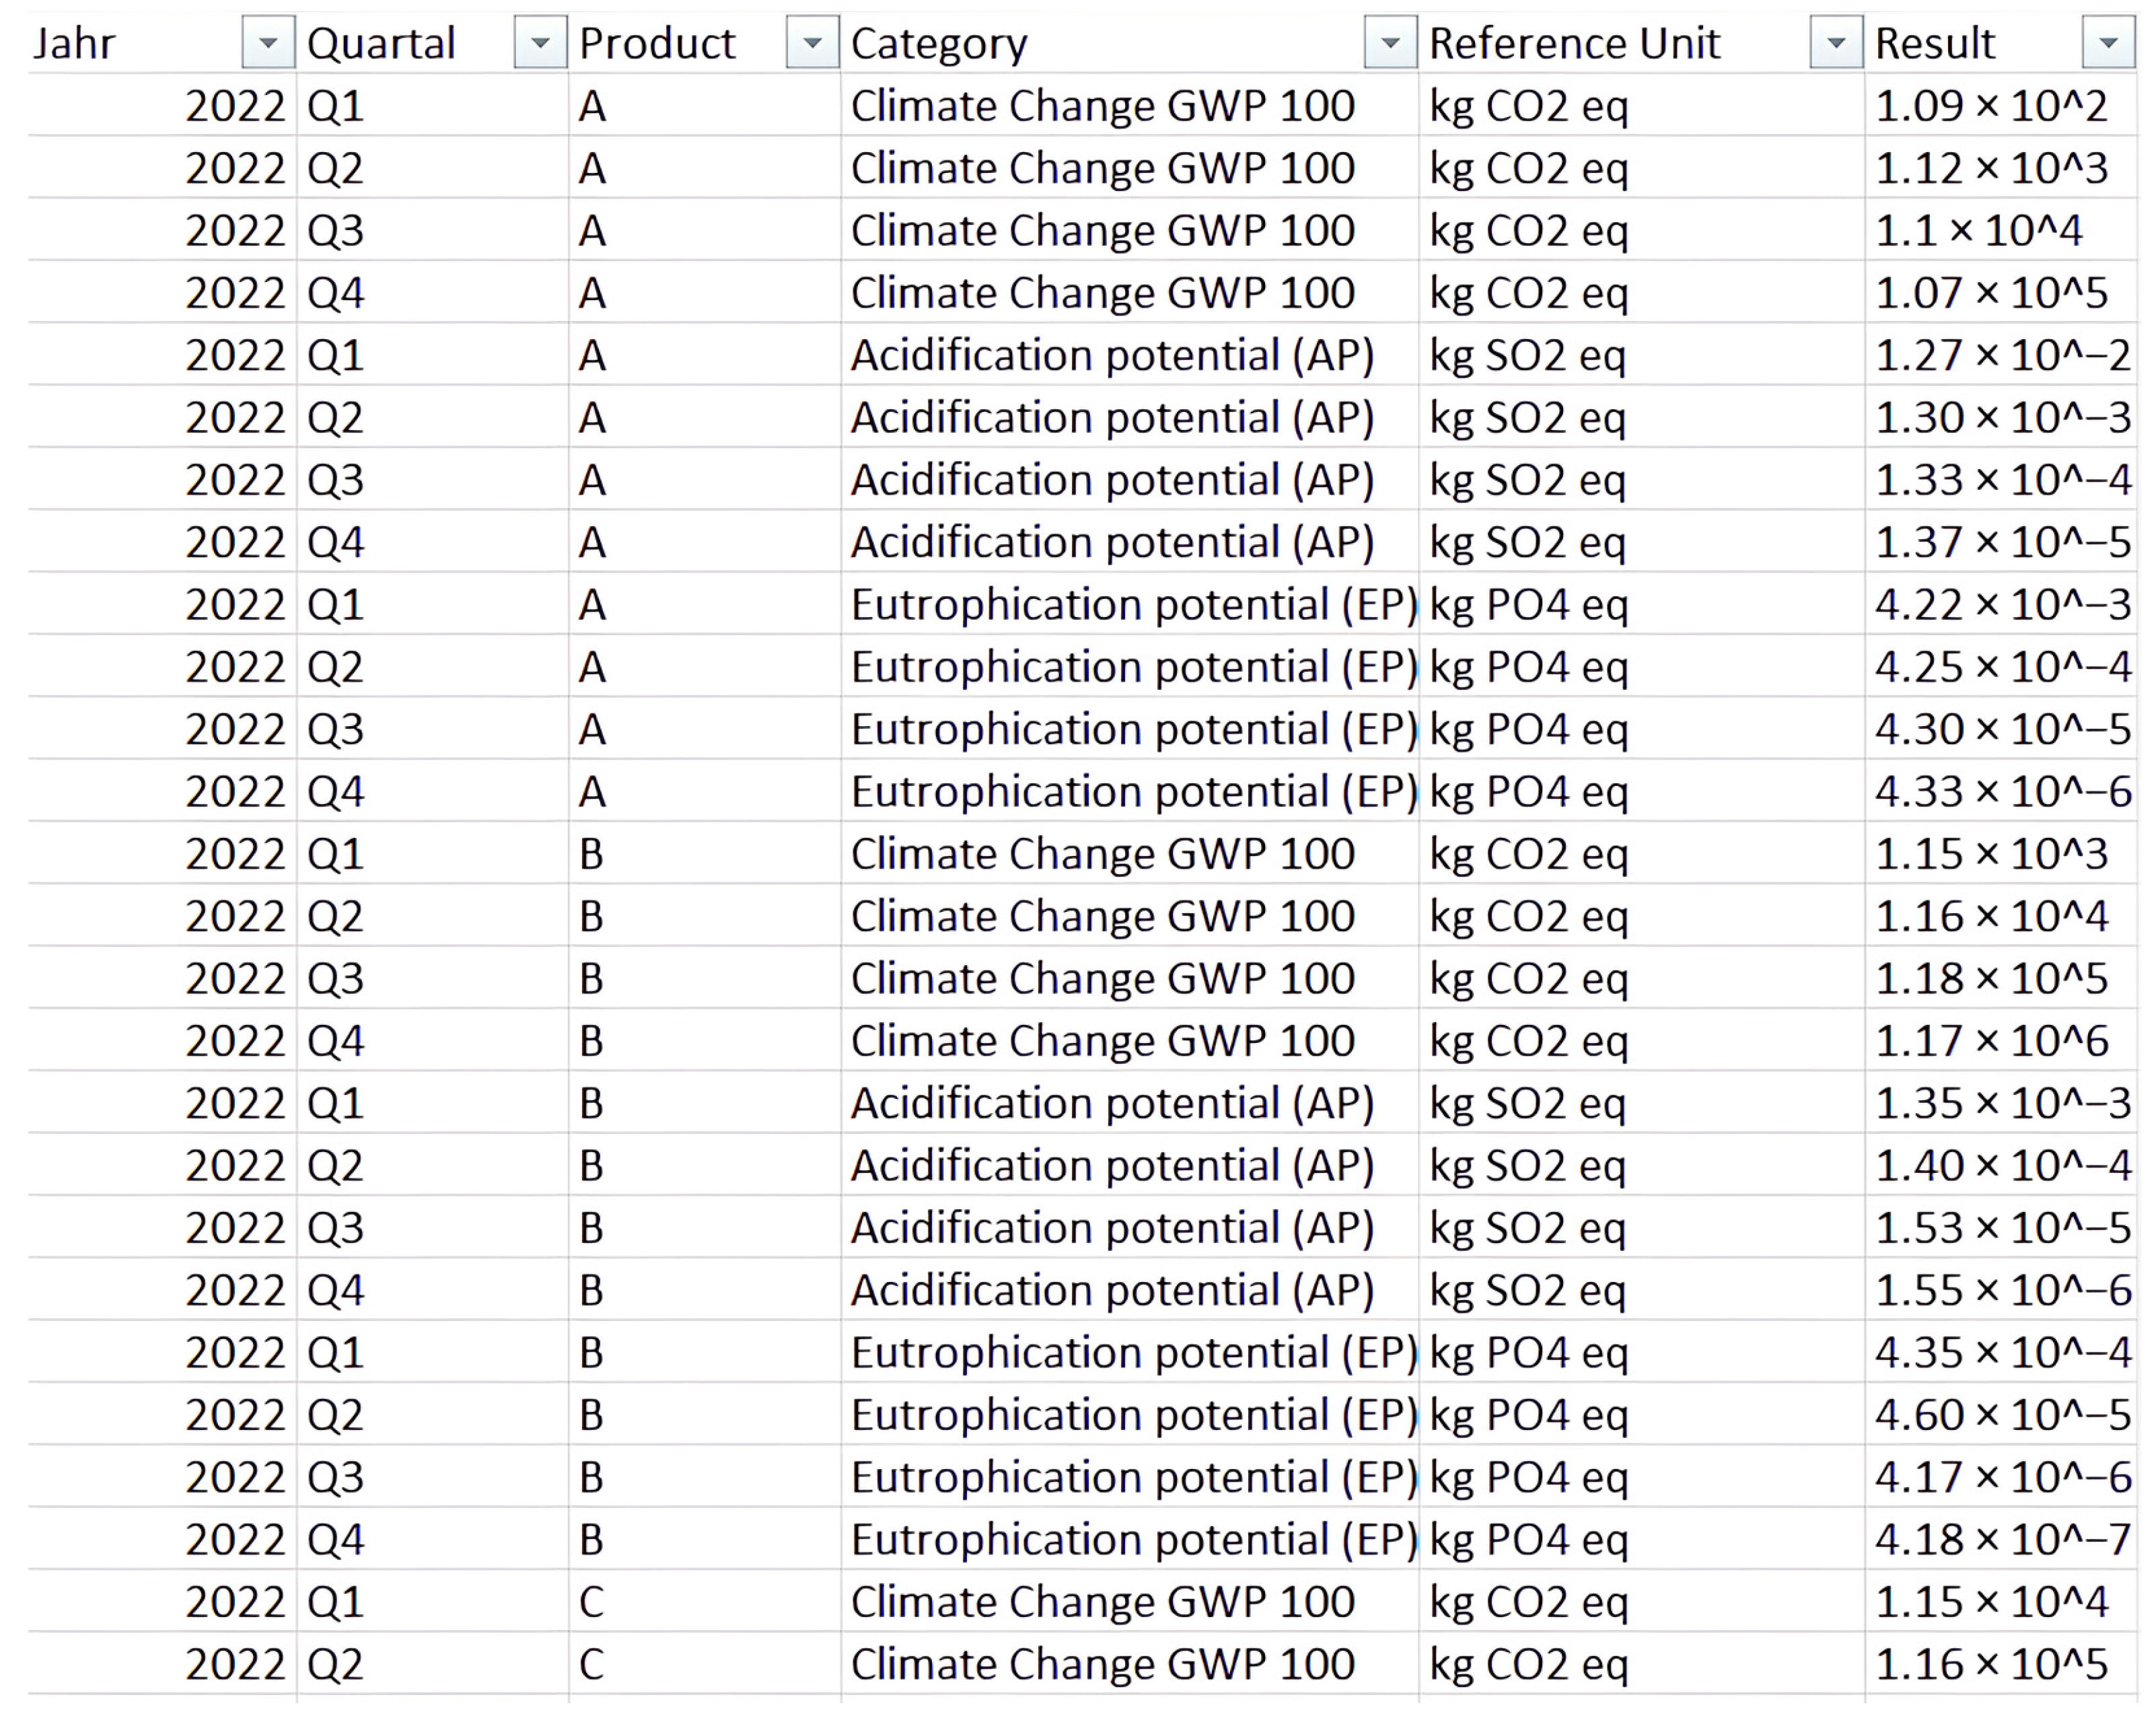2156x1718 pixels.
Task: Open the Reference Unit filter dropdown
Action: click(1836, 43)
